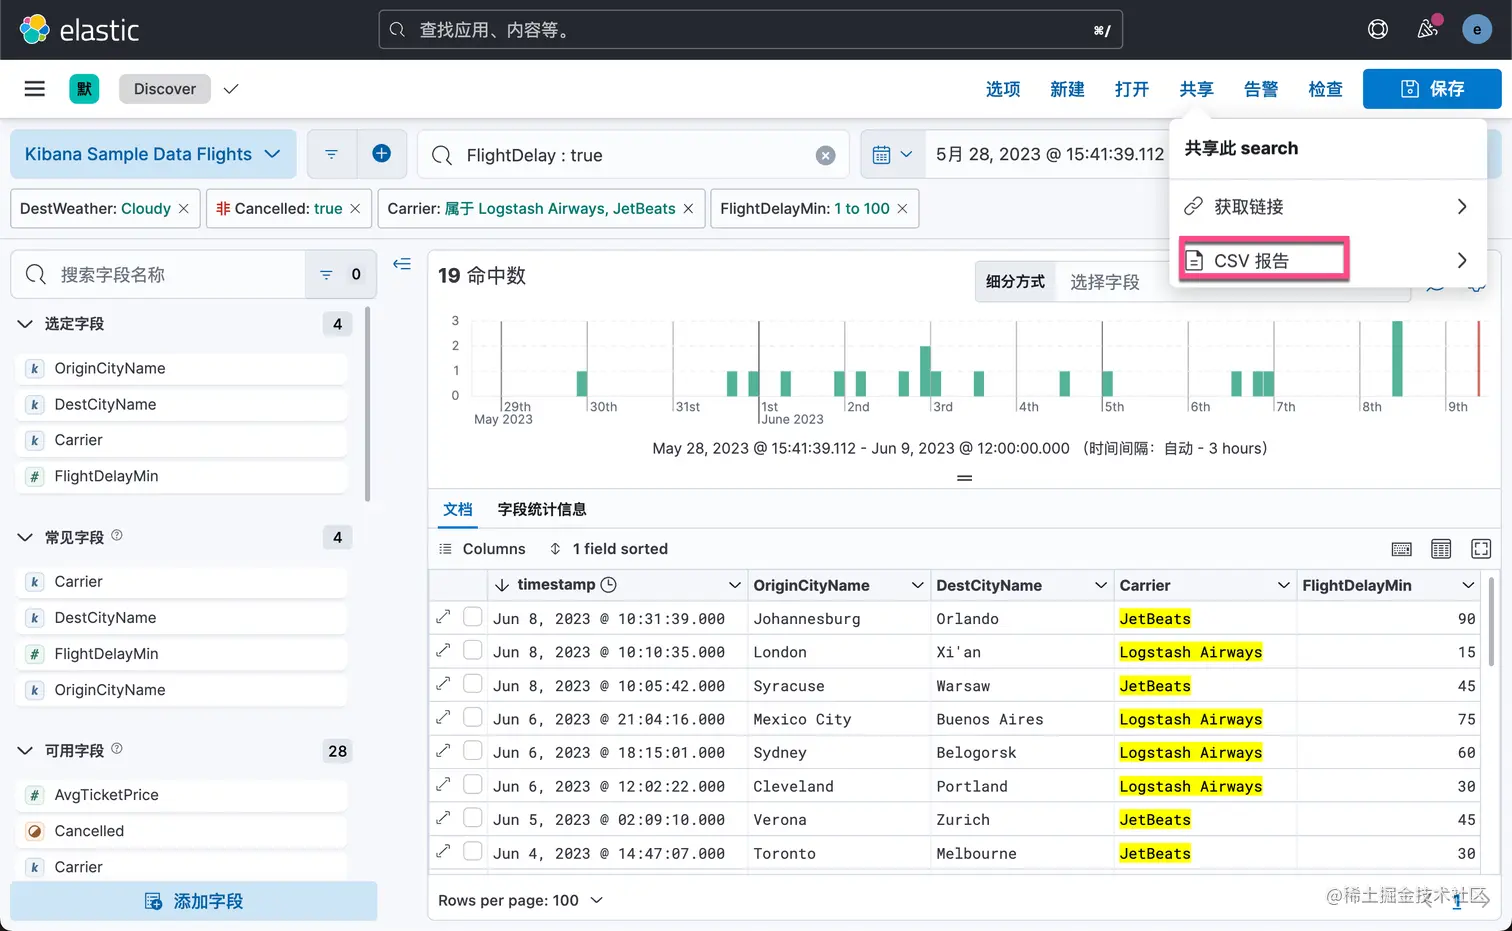This screenshot has height=931, width=1512.
Task: Expand the Sydney row document details
Action: click(x=443, y=751)
